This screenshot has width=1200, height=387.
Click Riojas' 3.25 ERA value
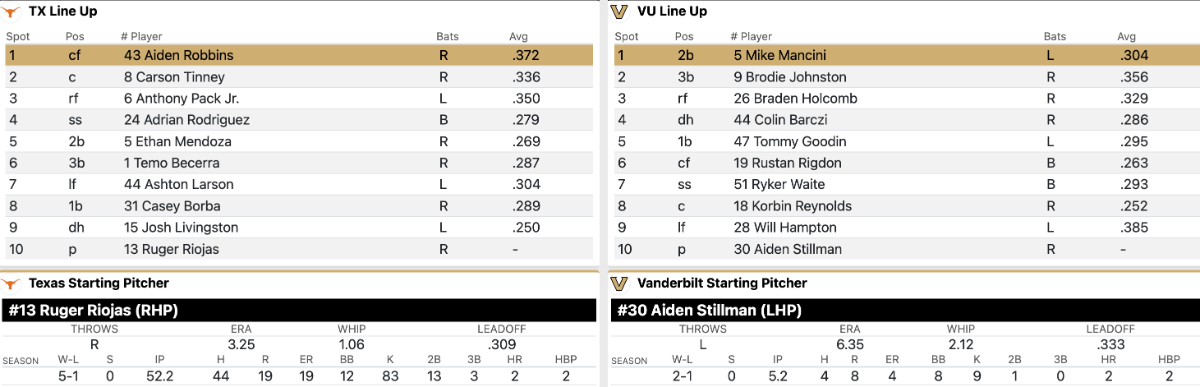(x=241, y=344)
